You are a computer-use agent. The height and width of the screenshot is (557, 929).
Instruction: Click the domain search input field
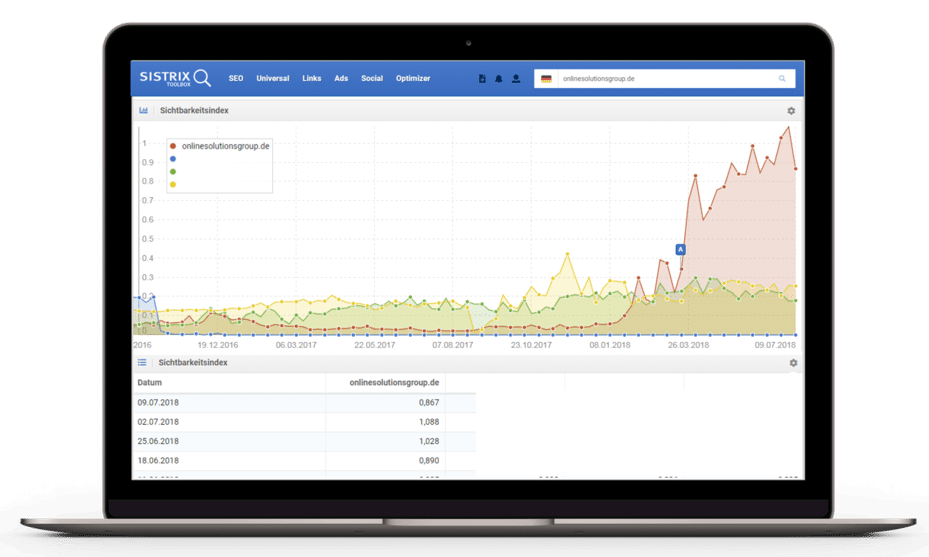tap(665, 79)
